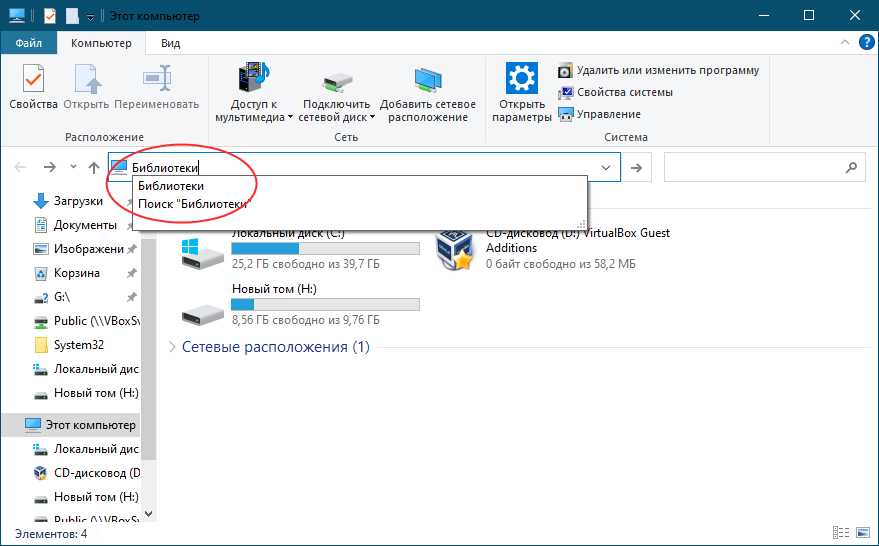Click the Go-to arrow next to the address bar
Screen dimensions: 879x546
(636, 168)
